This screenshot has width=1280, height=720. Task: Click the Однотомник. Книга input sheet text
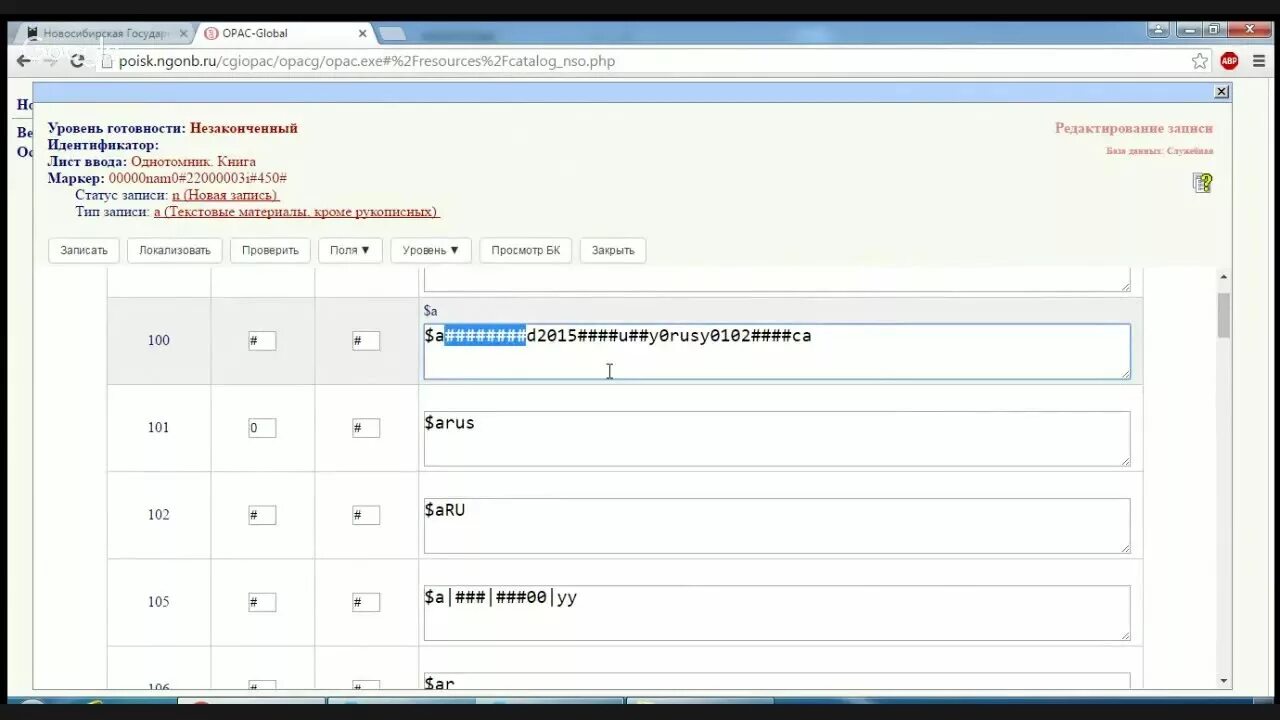(x=193, y=161)
